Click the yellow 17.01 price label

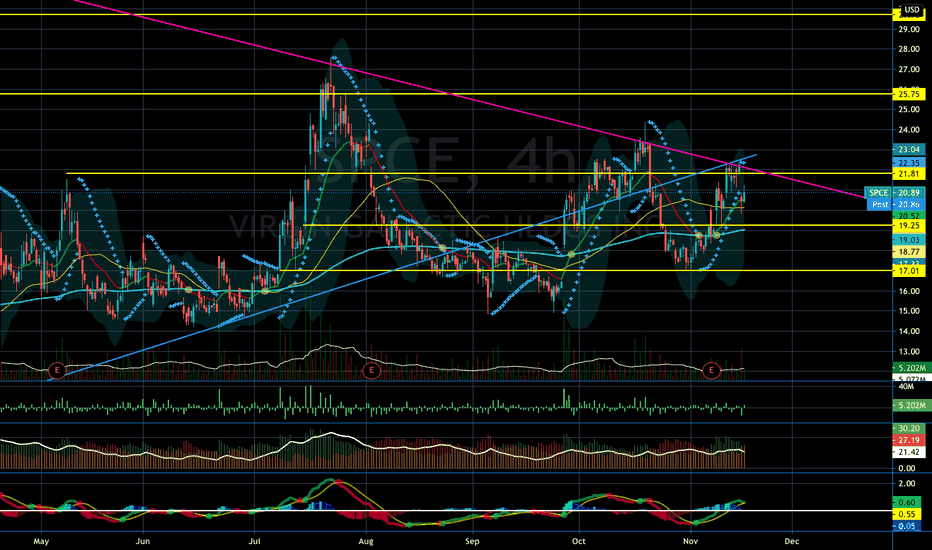point(909,271)
